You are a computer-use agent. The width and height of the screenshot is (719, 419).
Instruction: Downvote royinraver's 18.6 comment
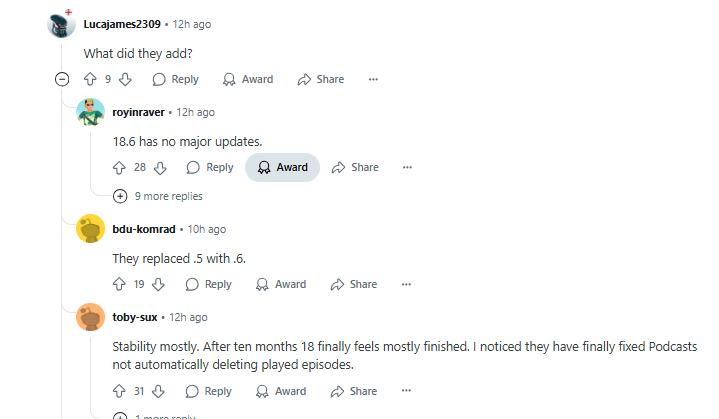tap(160, 167)
